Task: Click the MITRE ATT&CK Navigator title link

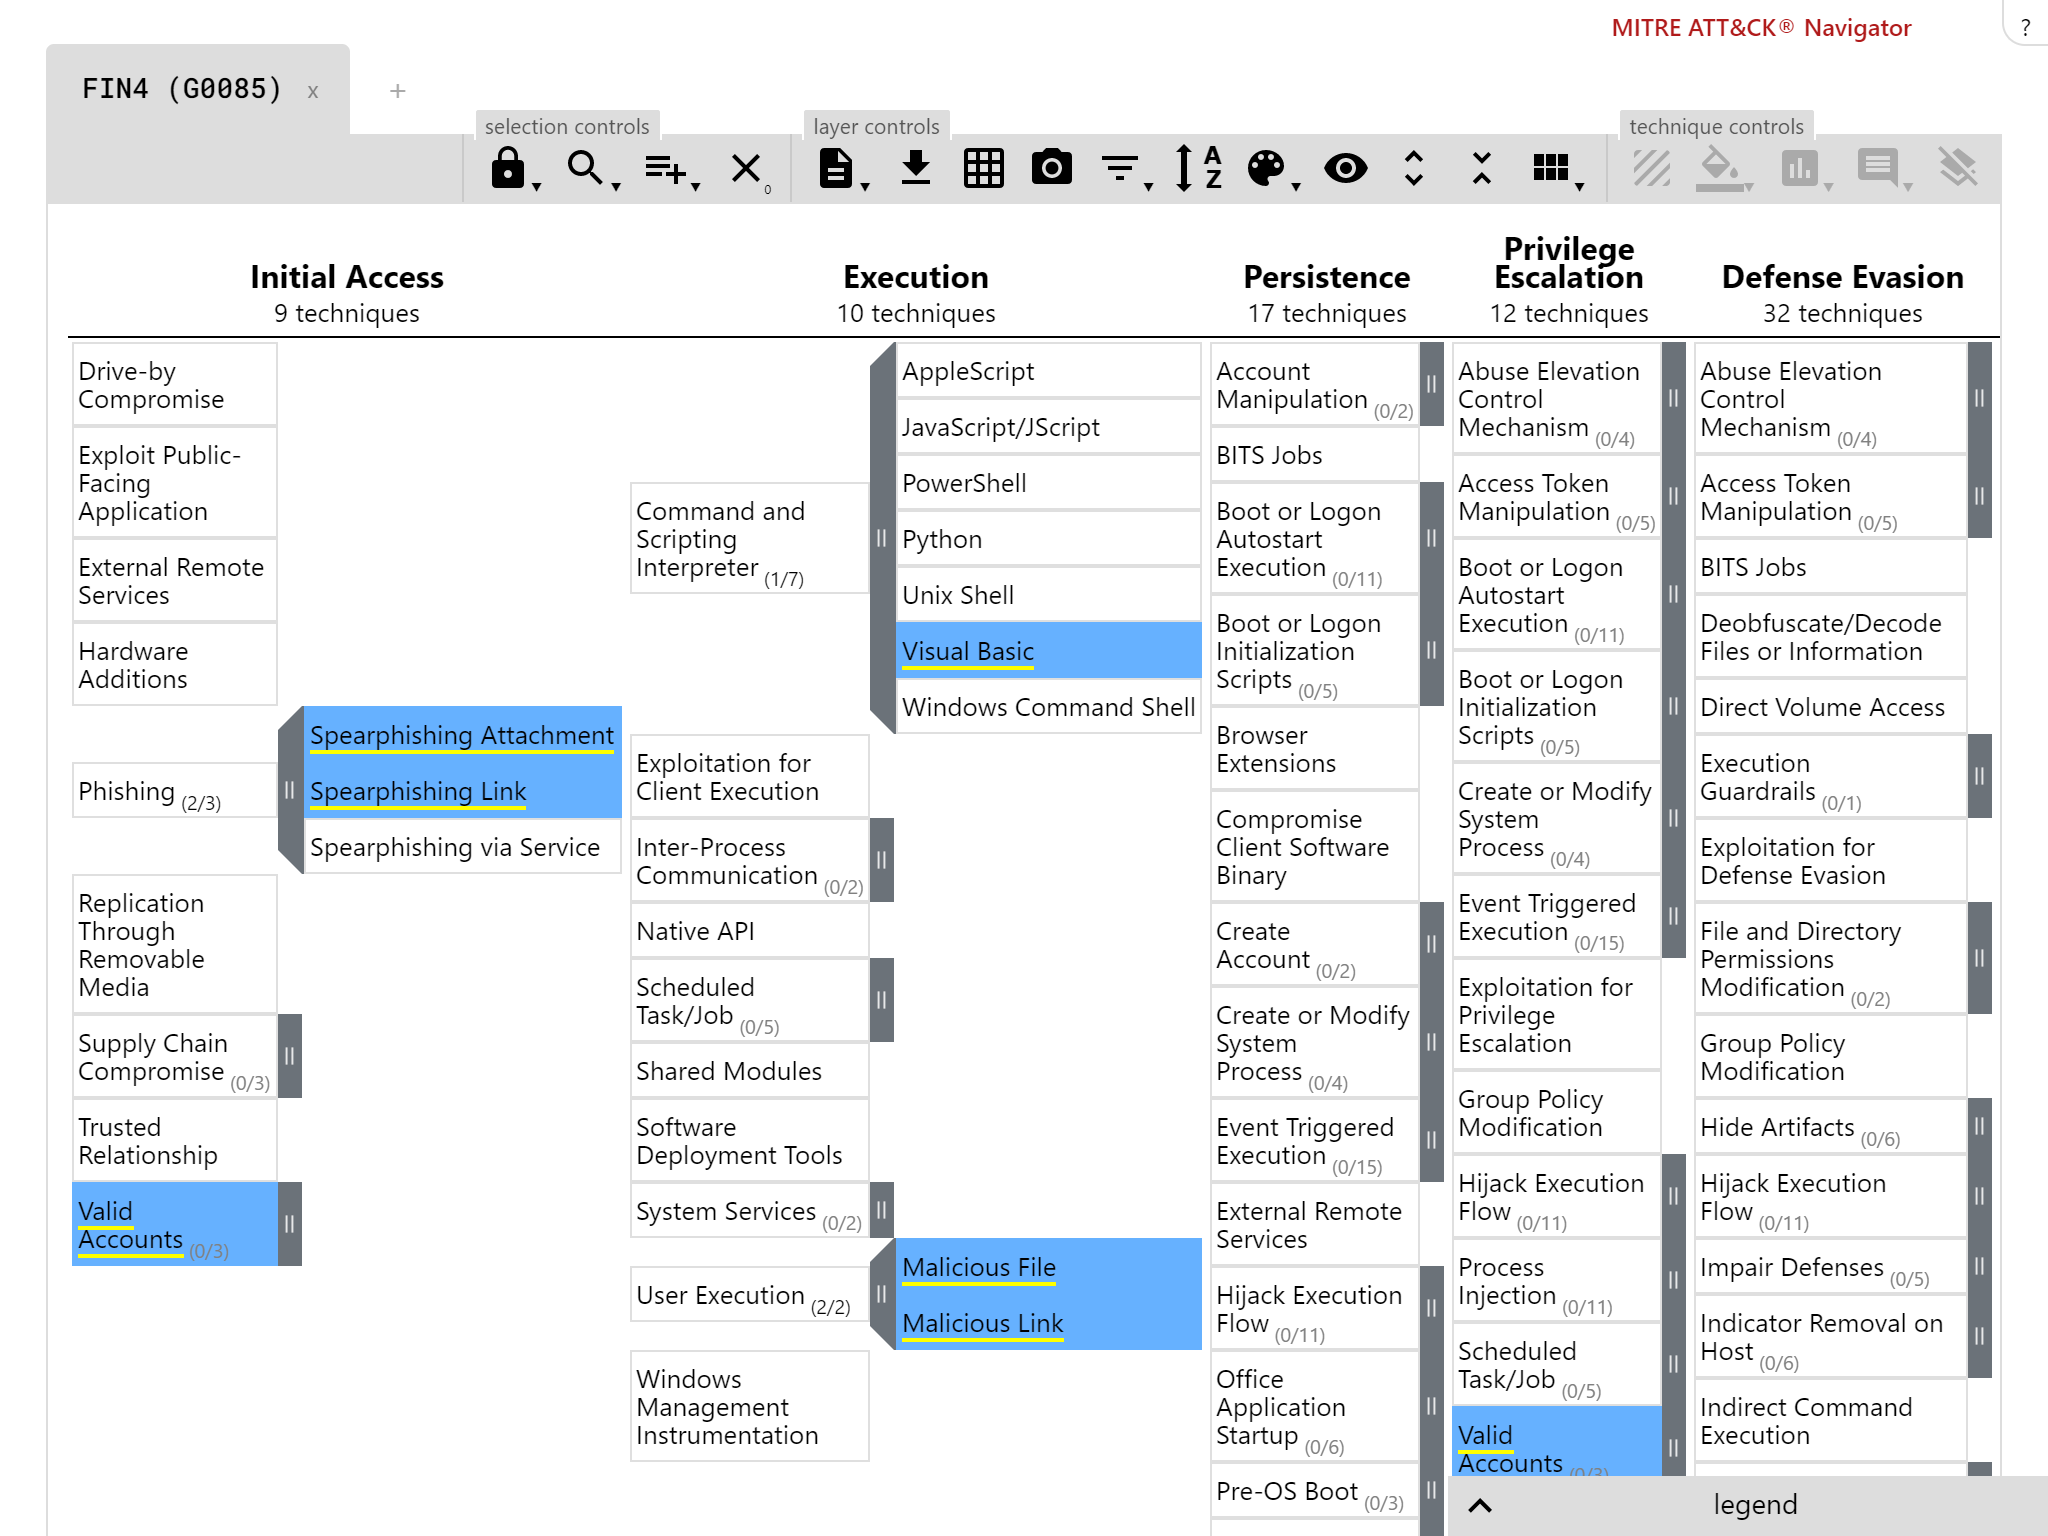Action: 1761,28
